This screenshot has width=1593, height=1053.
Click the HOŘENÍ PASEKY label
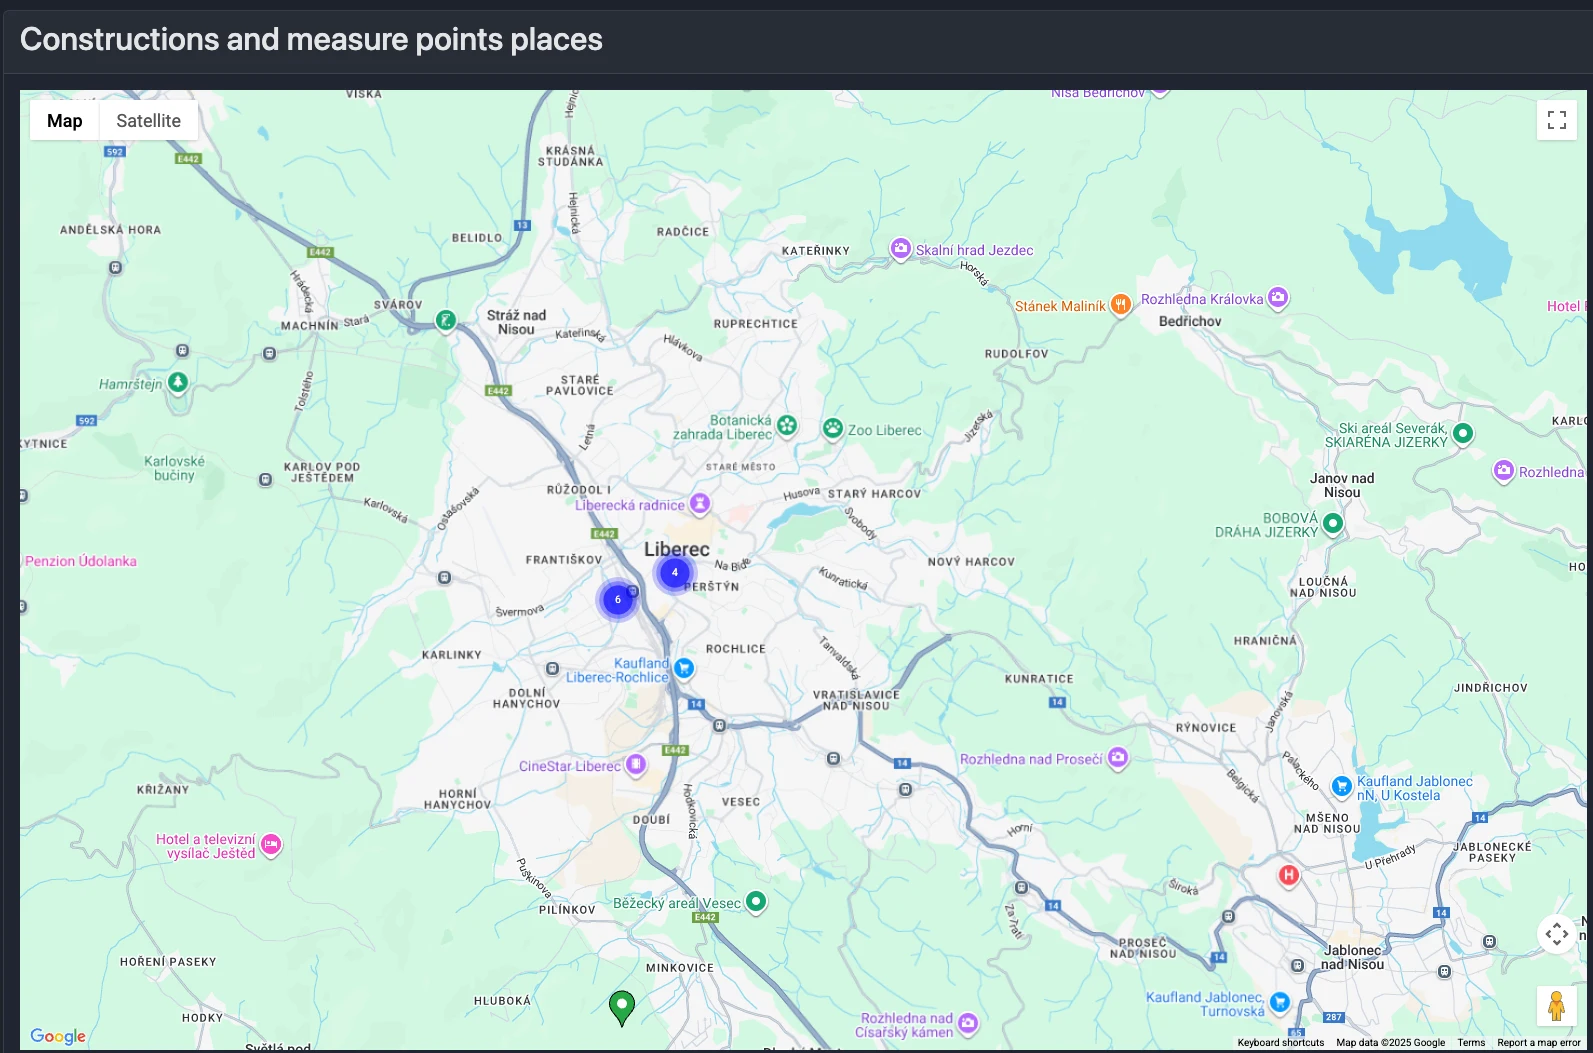(168, 962)
